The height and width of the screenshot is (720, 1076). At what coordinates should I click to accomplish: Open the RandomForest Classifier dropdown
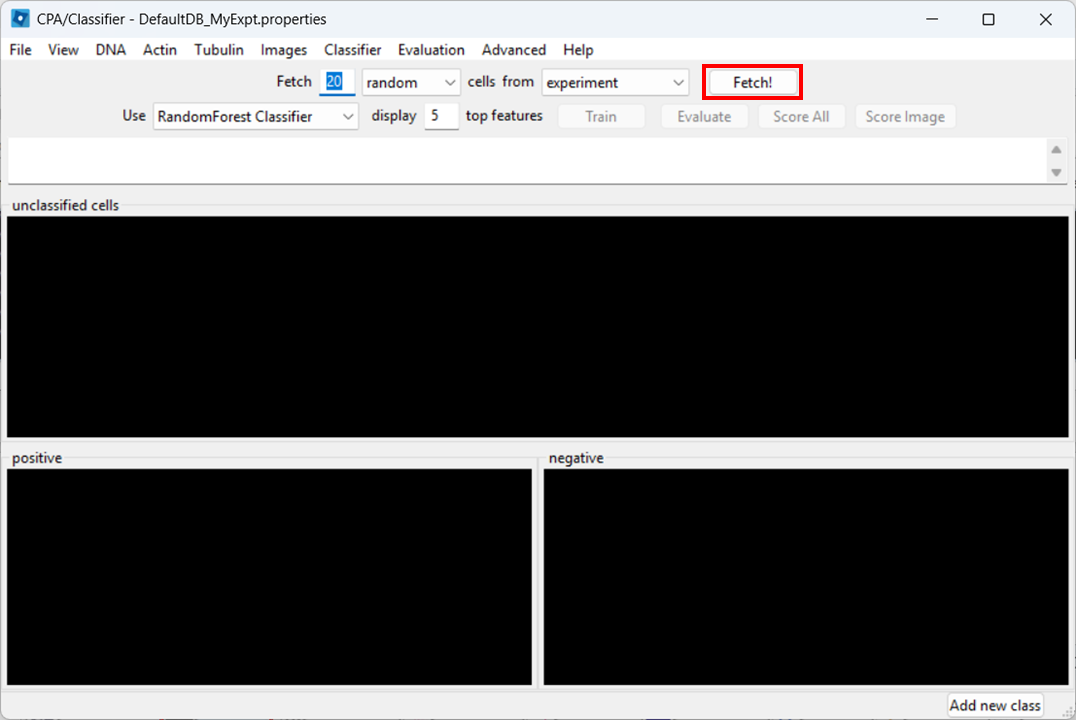255,116
